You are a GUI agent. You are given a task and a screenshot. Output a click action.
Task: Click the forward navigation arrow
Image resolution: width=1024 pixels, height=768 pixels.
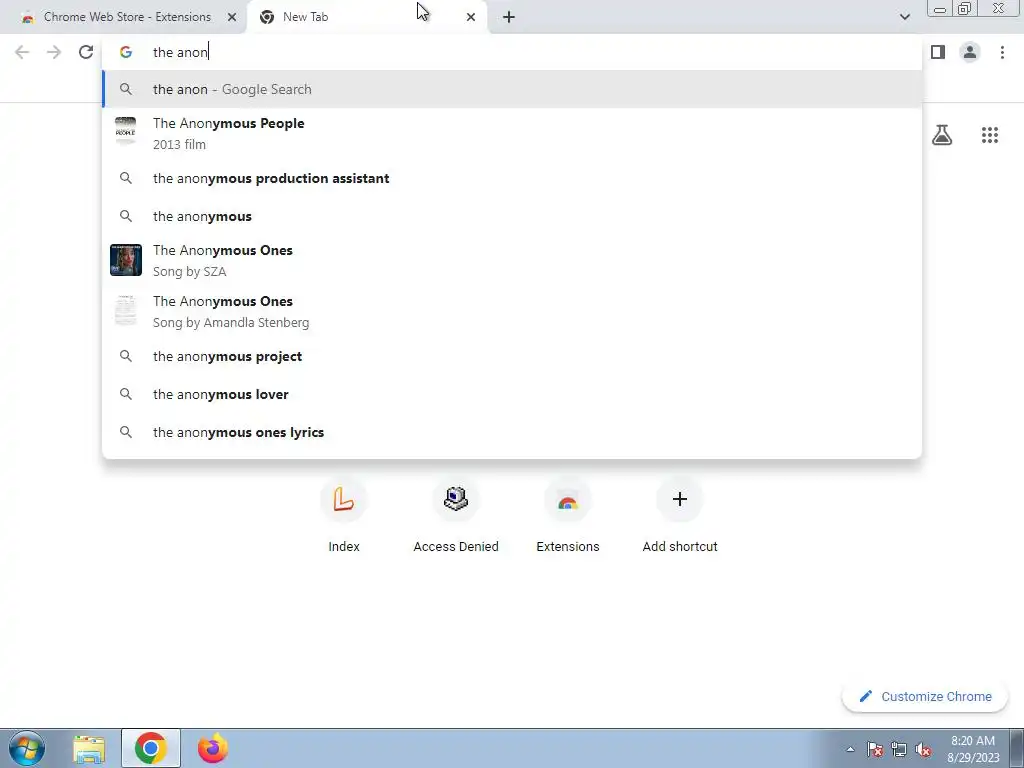[x=54, y=52]
